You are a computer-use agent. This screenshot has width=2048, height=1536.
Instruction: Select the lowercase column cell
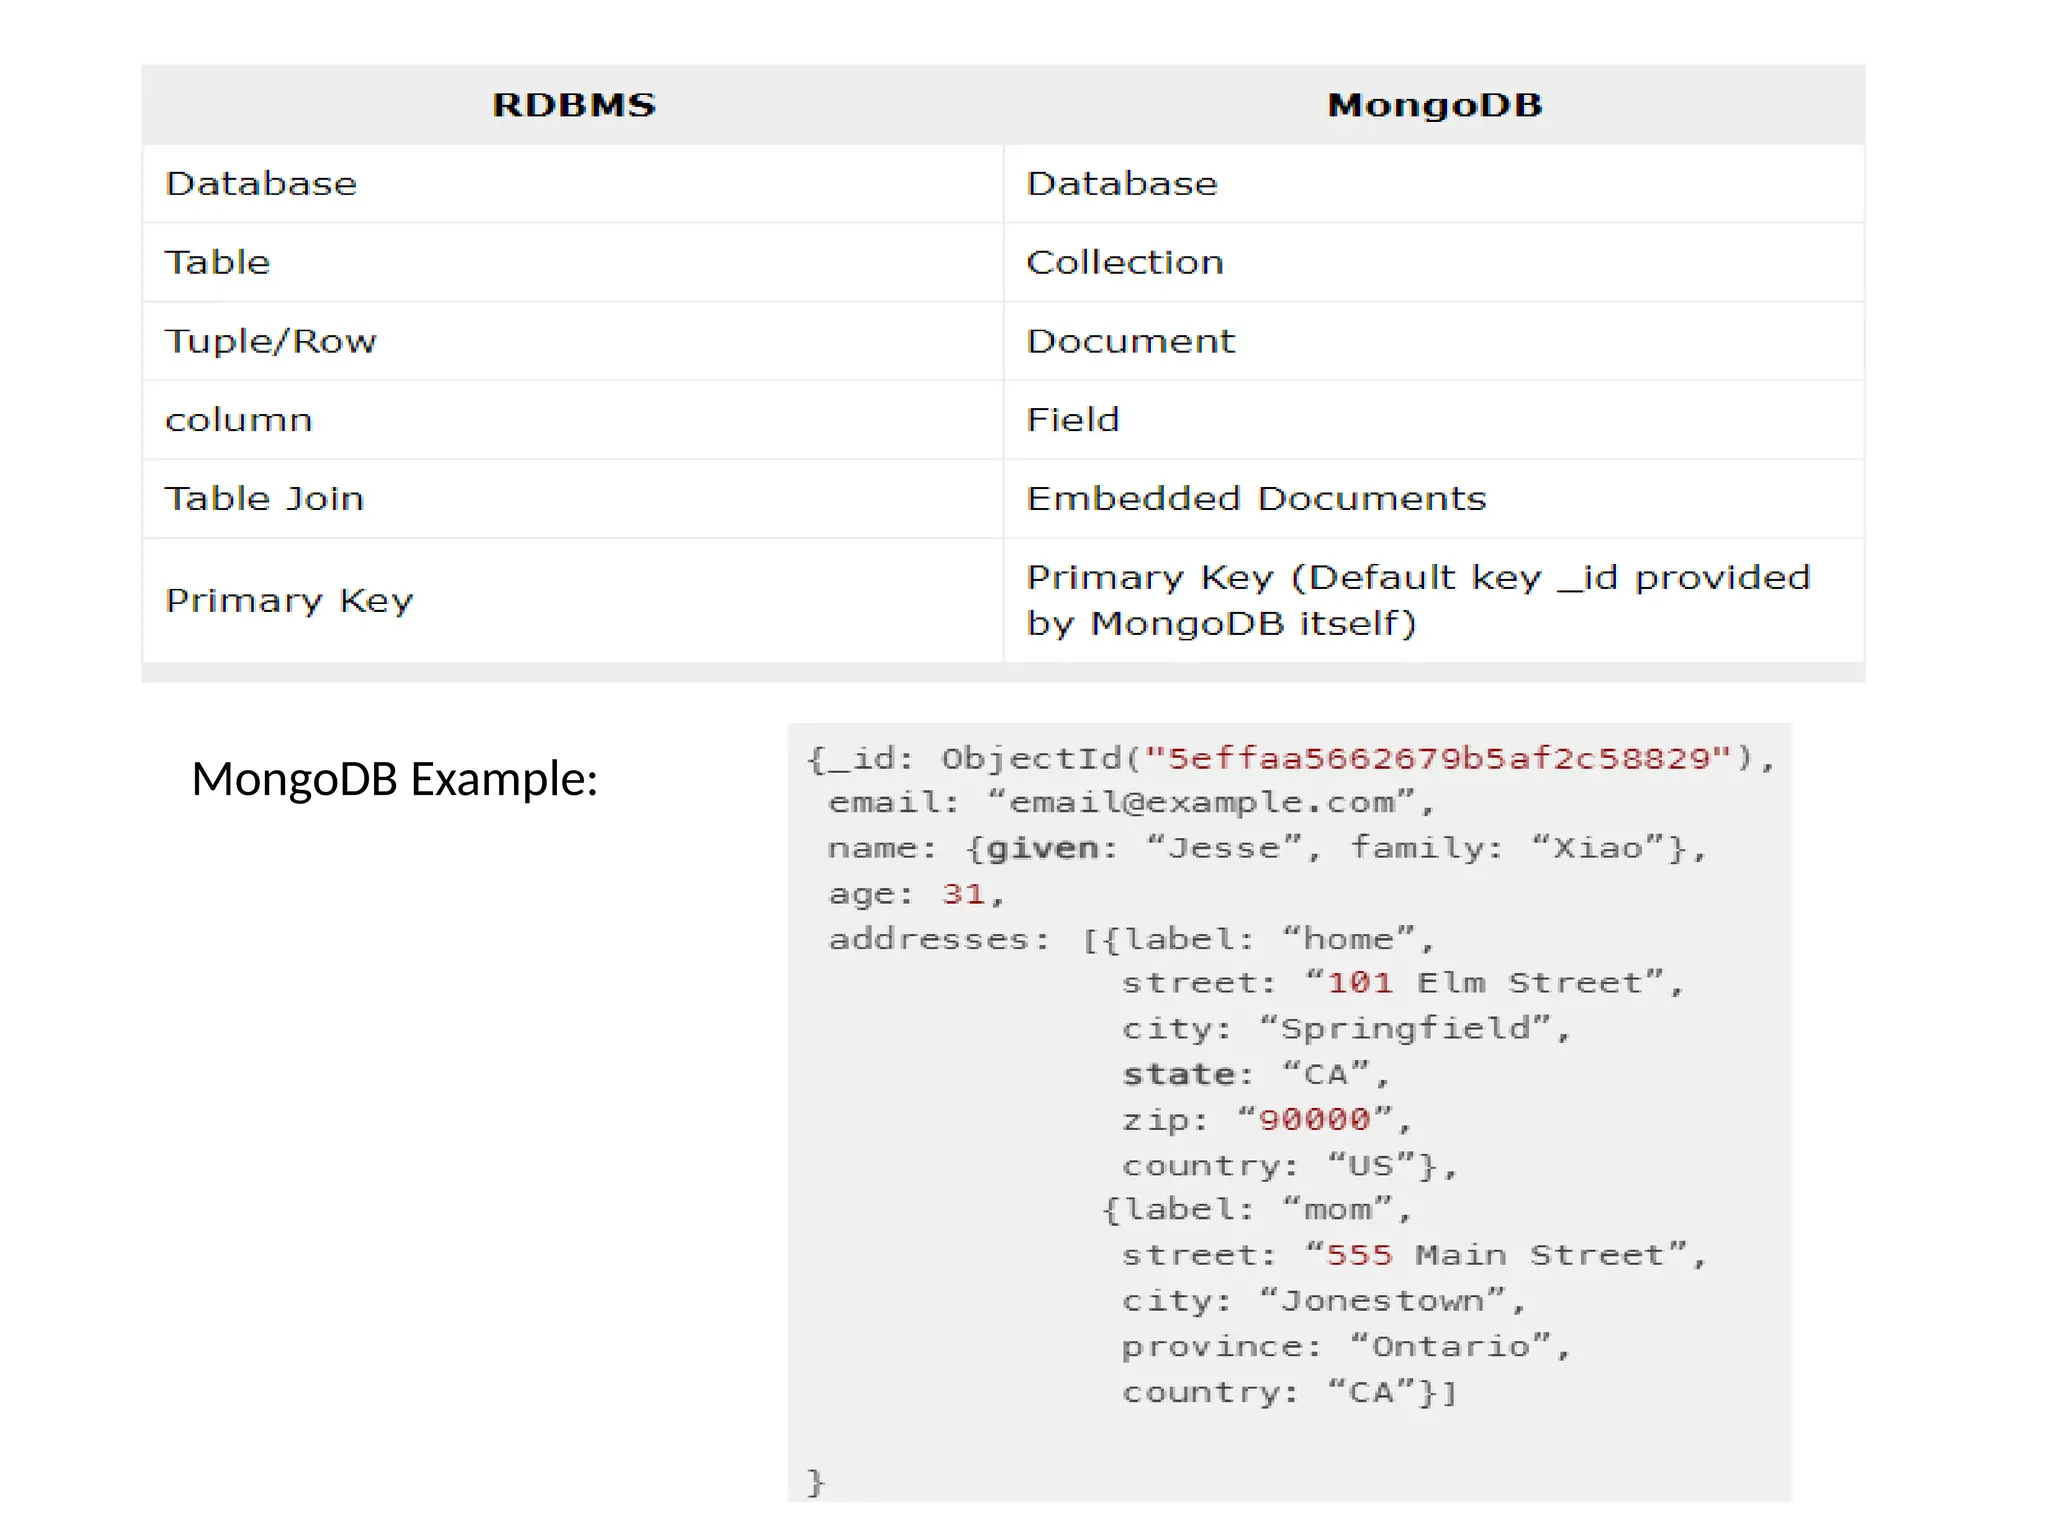point(238,420)
